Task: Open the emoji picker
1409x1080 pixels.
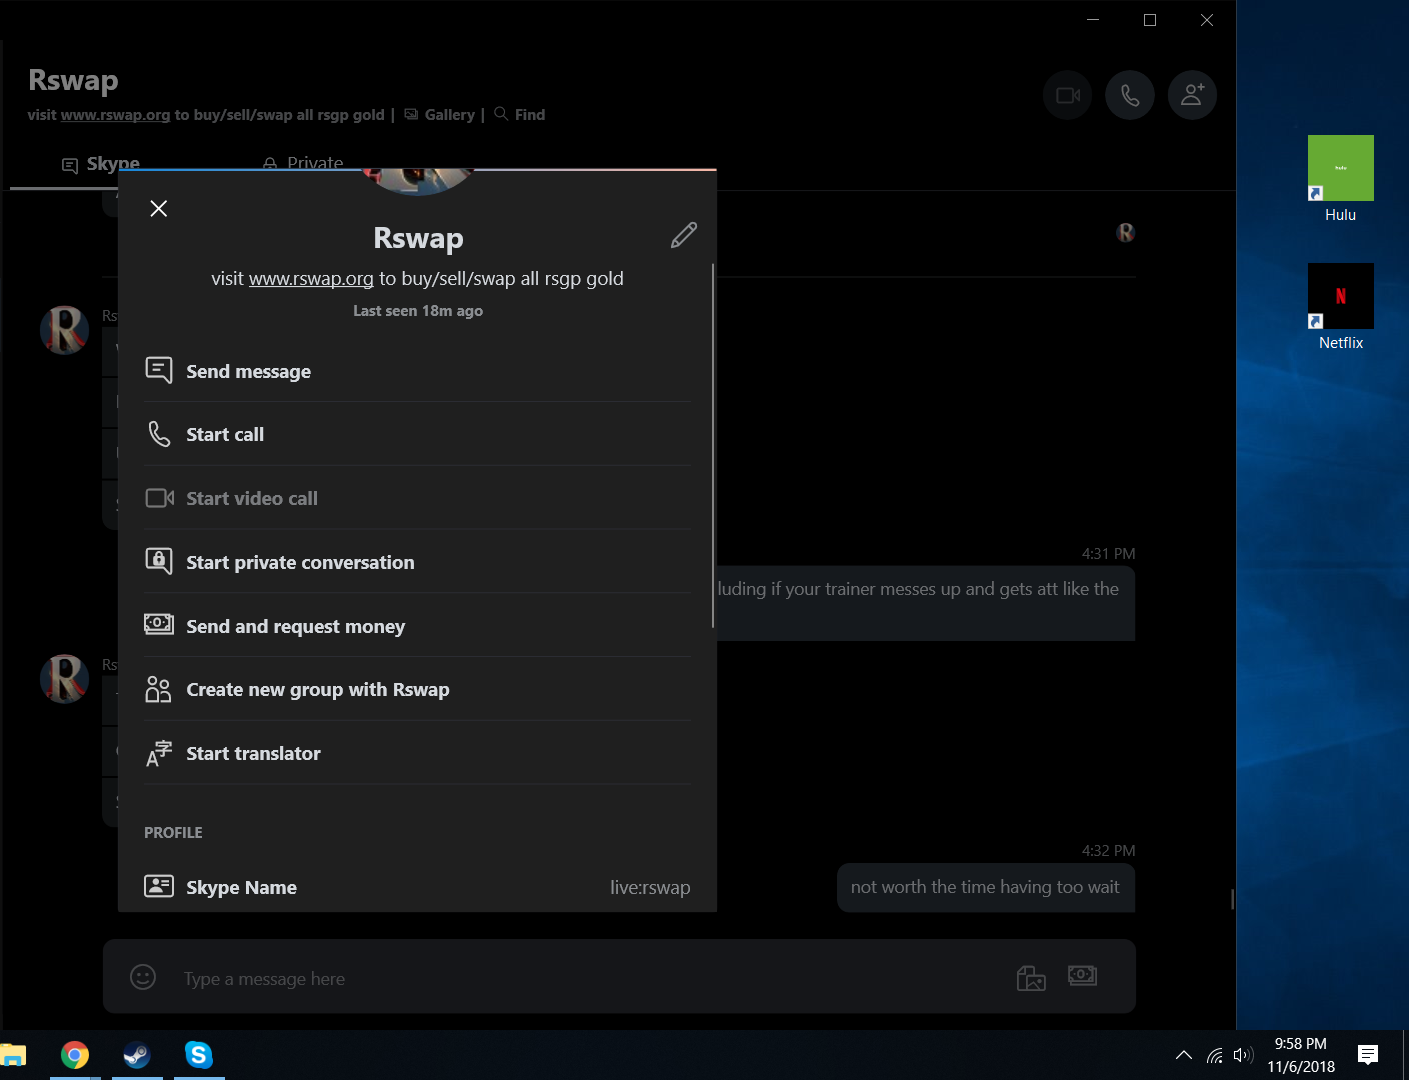Action: (x=143, y=977)
